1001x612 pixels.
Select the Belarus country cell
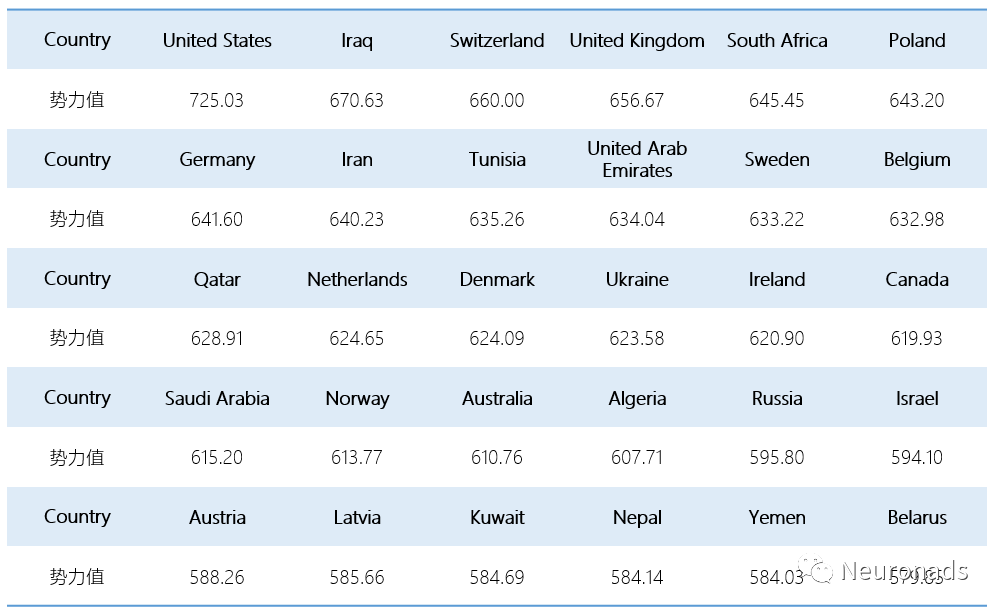(917, 518)
